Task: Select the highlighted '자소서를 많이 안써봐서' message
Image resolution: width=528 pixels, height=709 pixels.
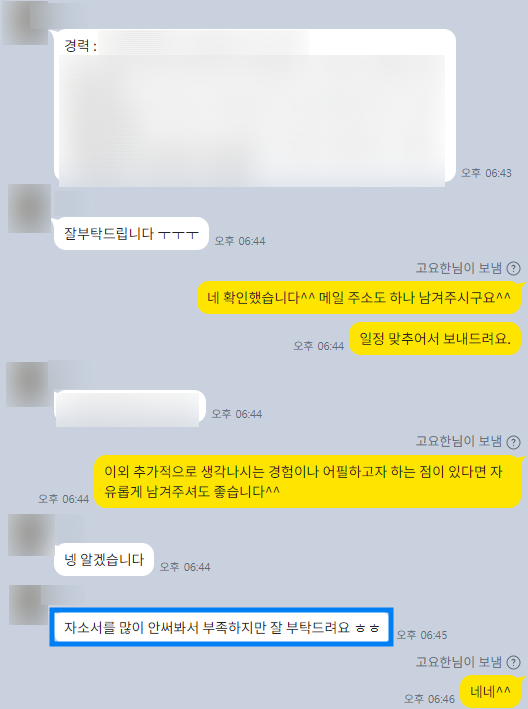Action: [222, 627]
